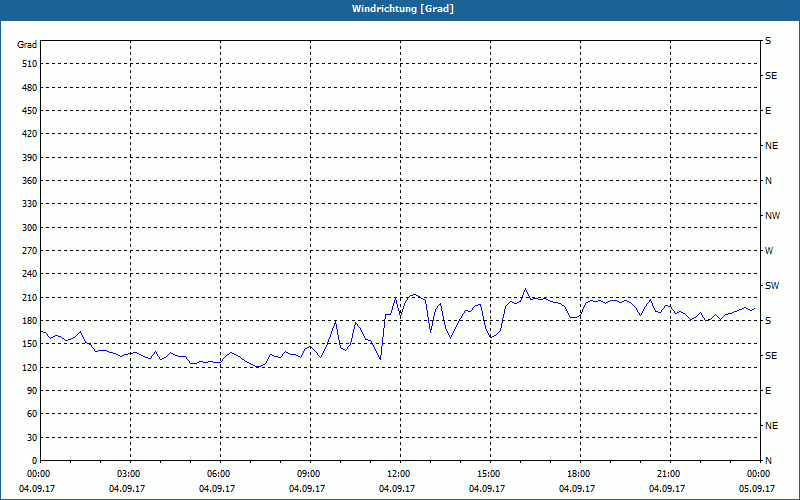Click the 00:00 label above date 05.09.17
This screenshot has width=800, height=500.
tap(758, 474)
